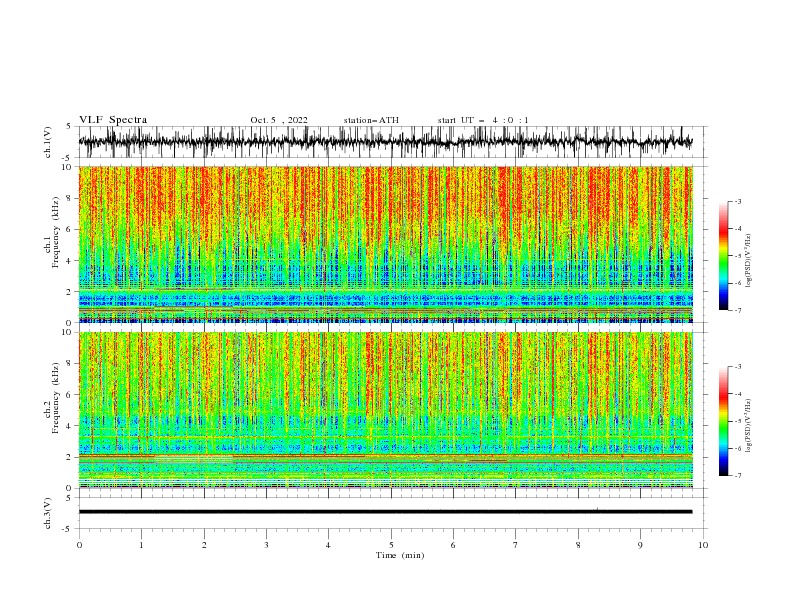Click time axis tick label "6"
Screen dimensions: 792x612
453,545
